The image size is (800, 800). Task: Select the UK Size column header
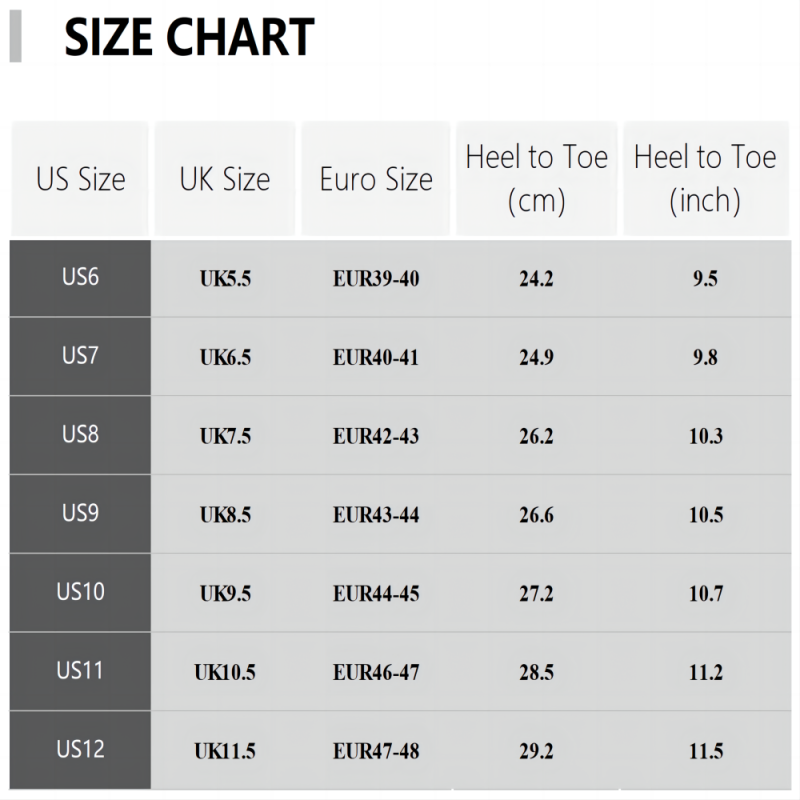pos(225,180)
